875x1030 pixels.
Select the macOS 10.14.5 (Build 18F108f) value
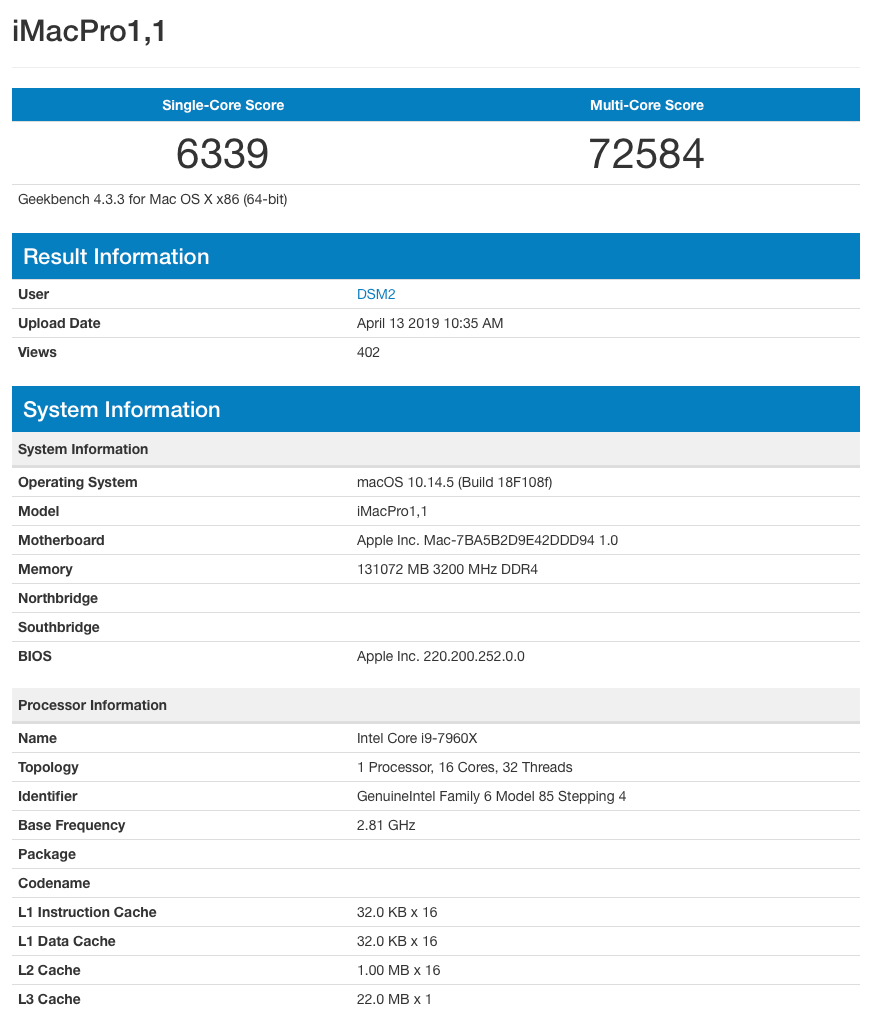(x=454, y=482)
